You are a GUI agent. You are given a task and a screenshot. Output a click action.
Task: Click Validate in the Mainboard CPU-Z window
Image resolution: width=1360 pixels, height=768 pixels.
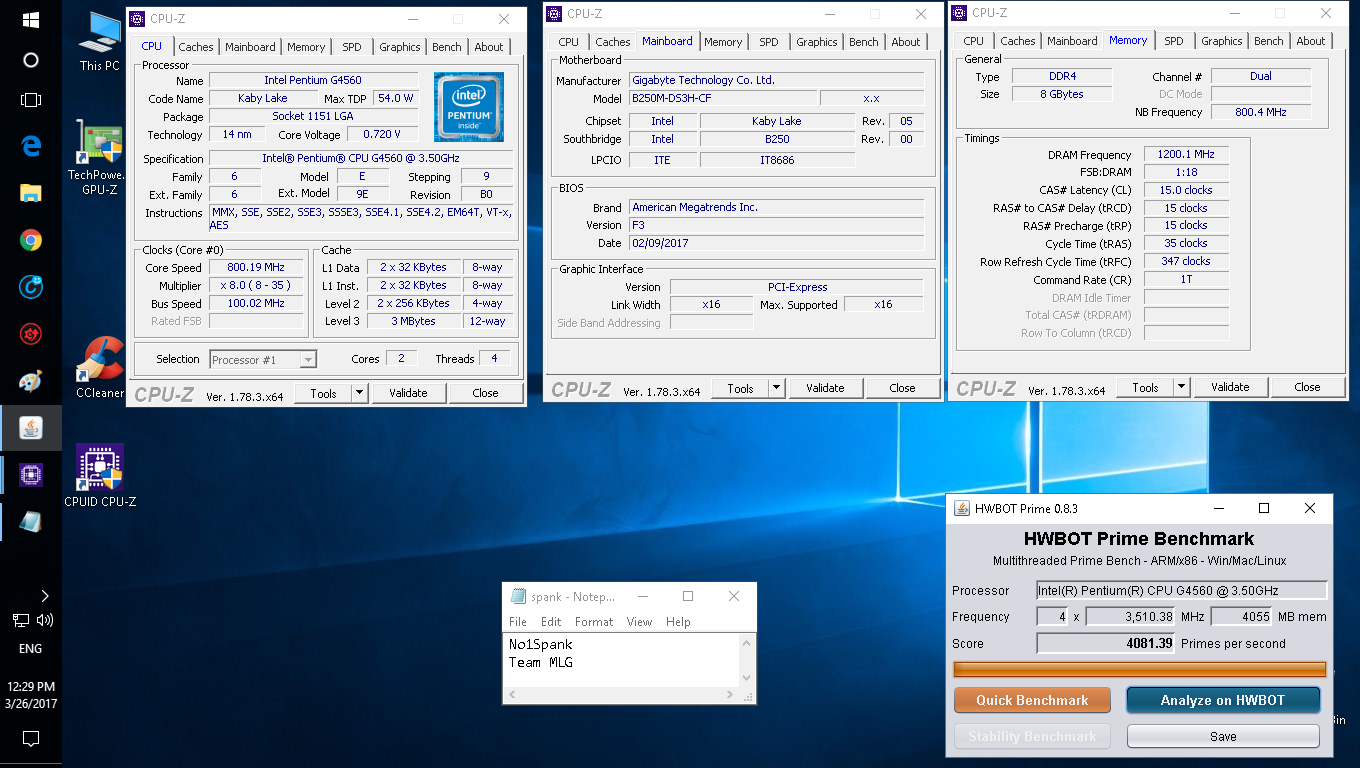(825, 388)
